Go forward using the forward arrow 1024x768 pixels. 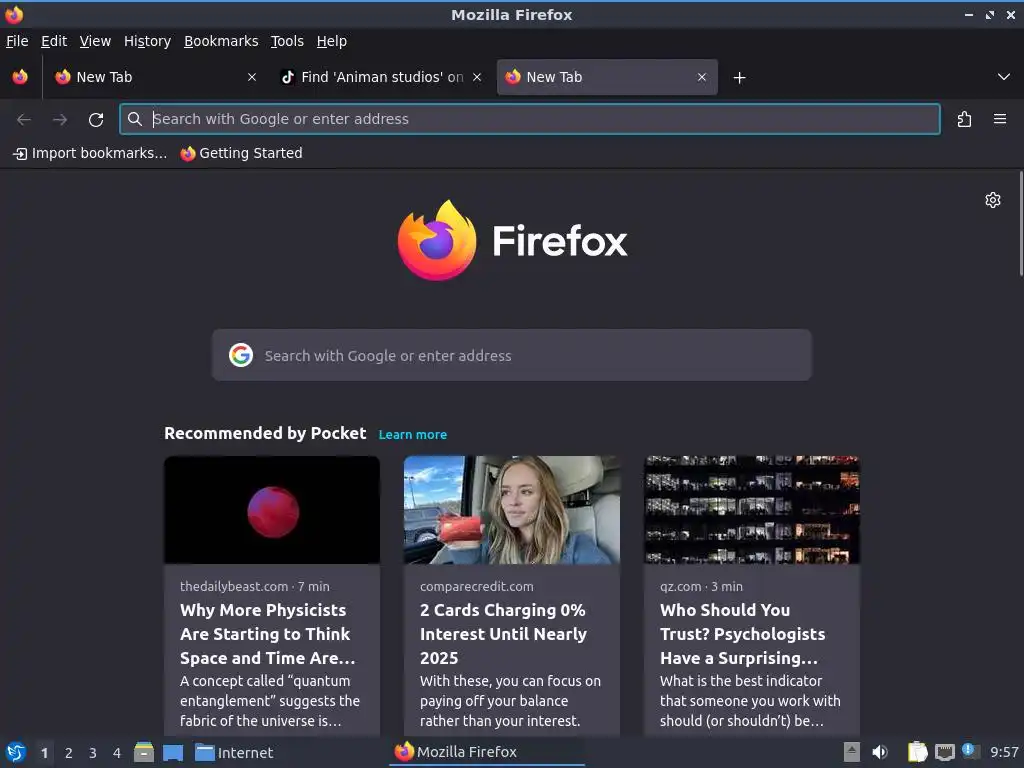[x=60, y=120]
